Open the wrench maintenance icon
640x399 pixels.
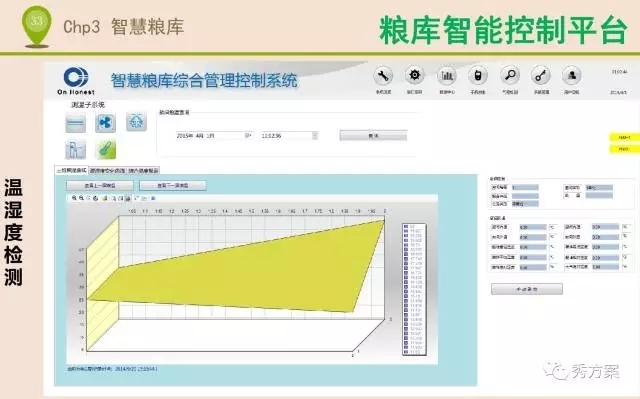click(383, 76)
